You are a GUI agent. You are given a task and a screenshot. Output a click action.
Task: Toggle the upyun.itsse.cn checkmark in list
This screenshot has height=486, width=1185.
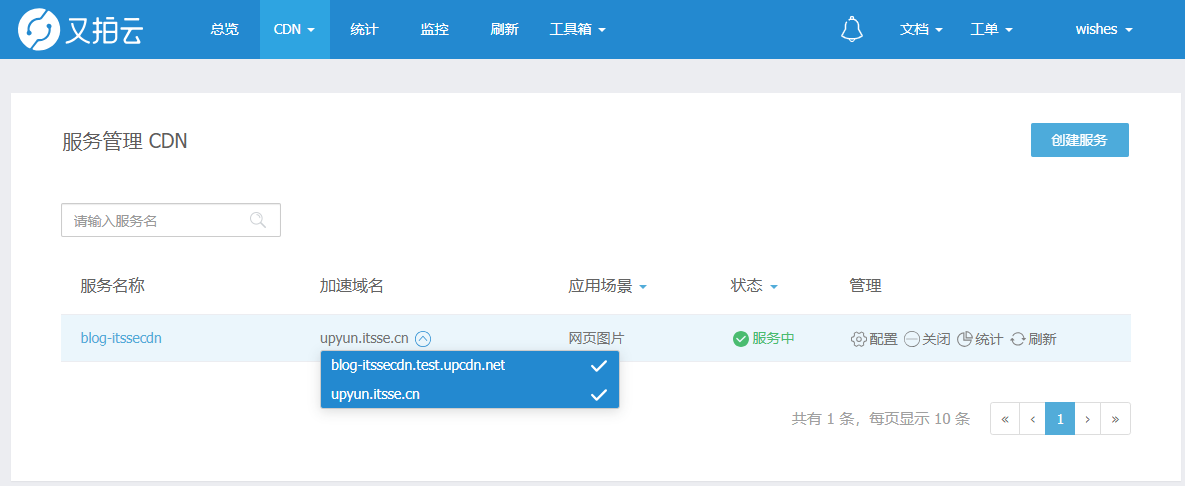(x=599, y=395)
